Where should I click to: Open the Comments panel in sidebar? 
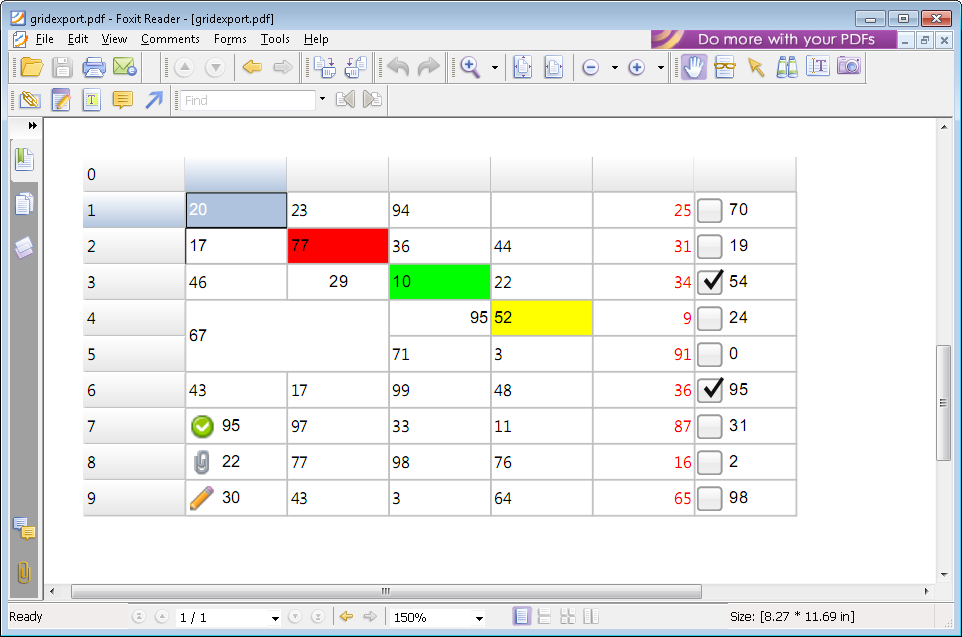pyautogui.click(x=25, y=528)
